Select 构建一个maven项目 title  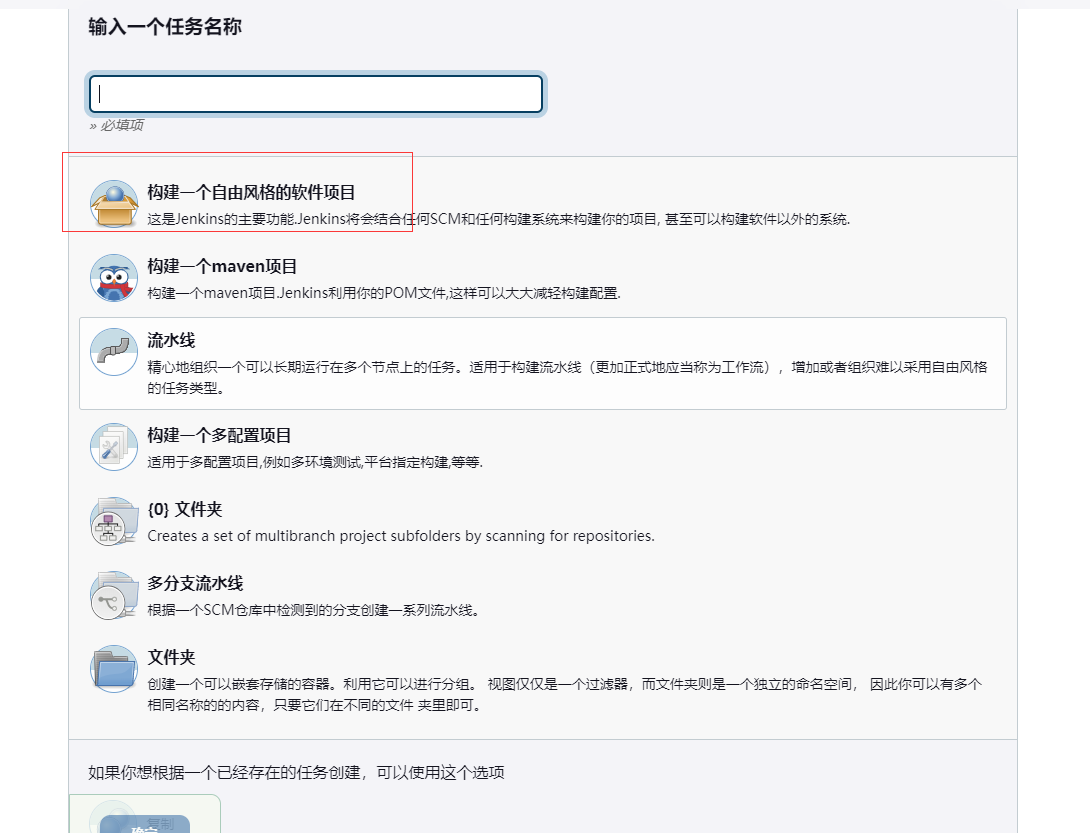(222, 266)
